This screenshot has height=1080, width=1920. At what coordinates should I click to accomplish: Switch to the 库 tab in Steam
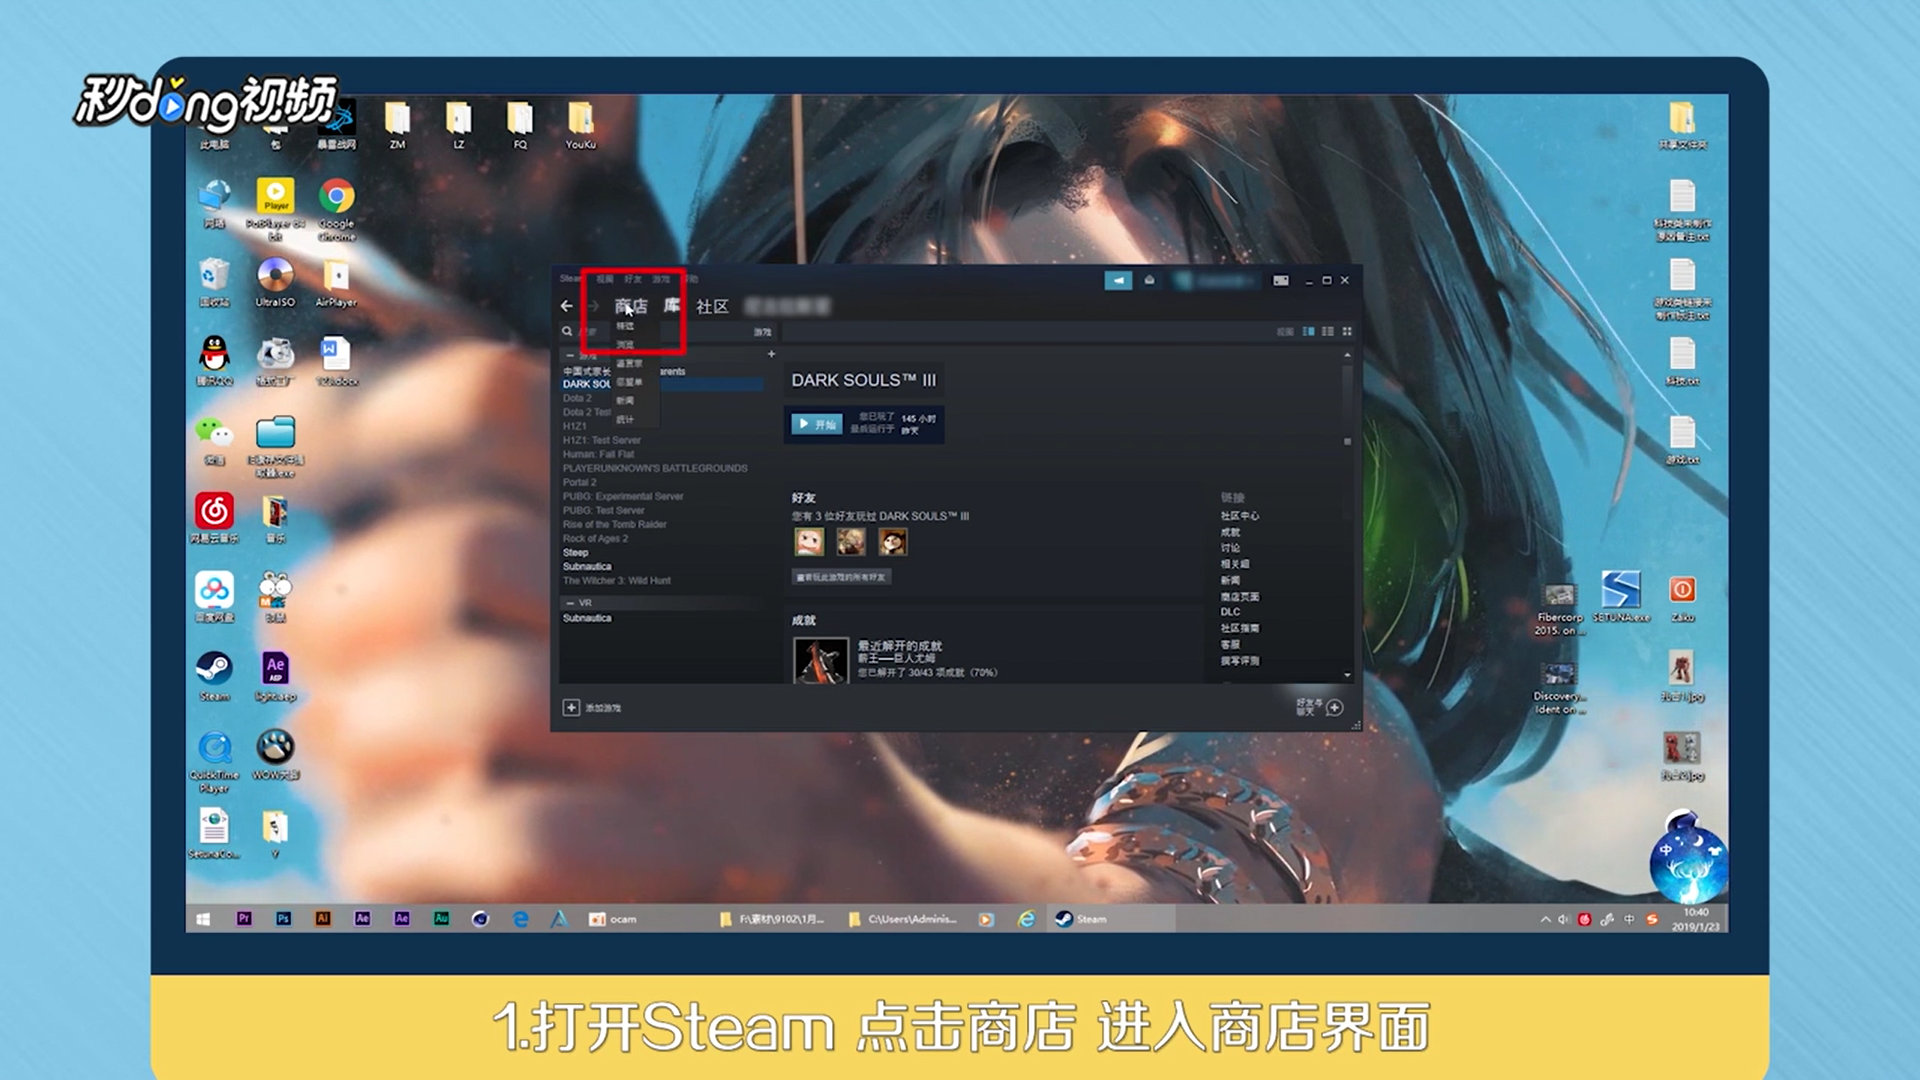point(672,305)
